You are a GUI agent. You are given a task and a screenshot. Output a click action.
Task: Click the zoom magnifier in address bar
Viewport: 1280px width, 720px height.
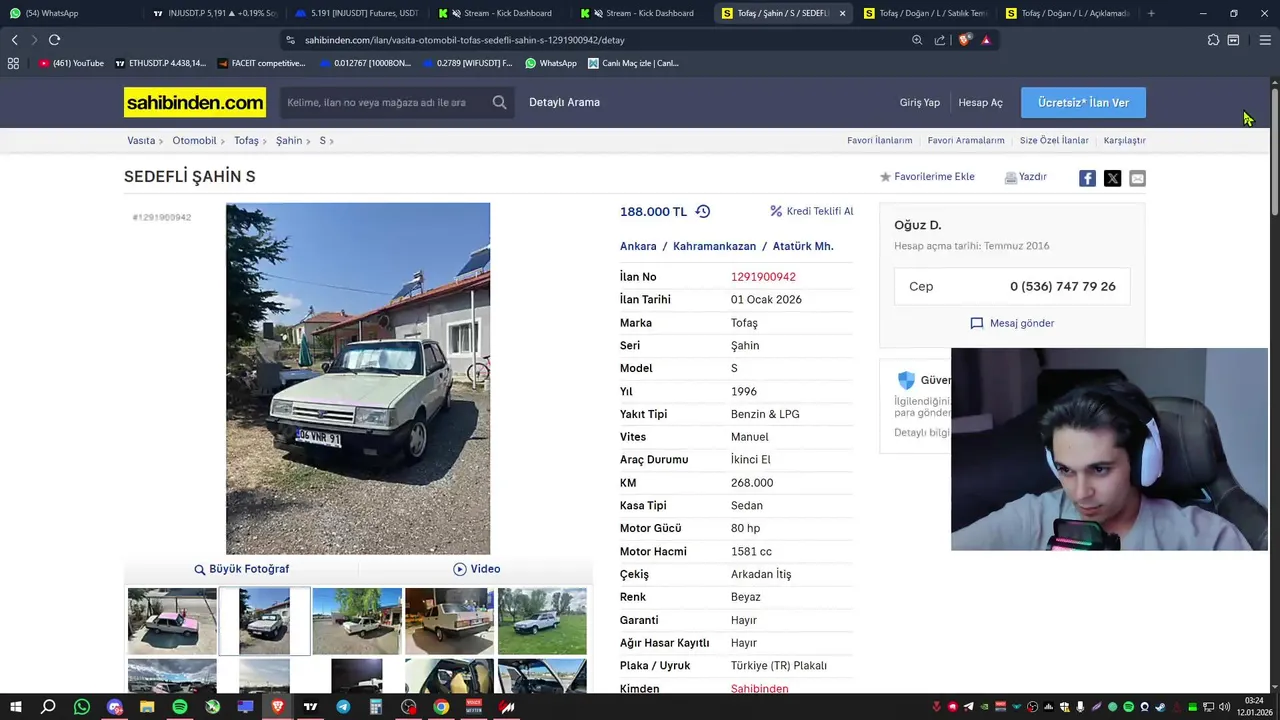917,40
